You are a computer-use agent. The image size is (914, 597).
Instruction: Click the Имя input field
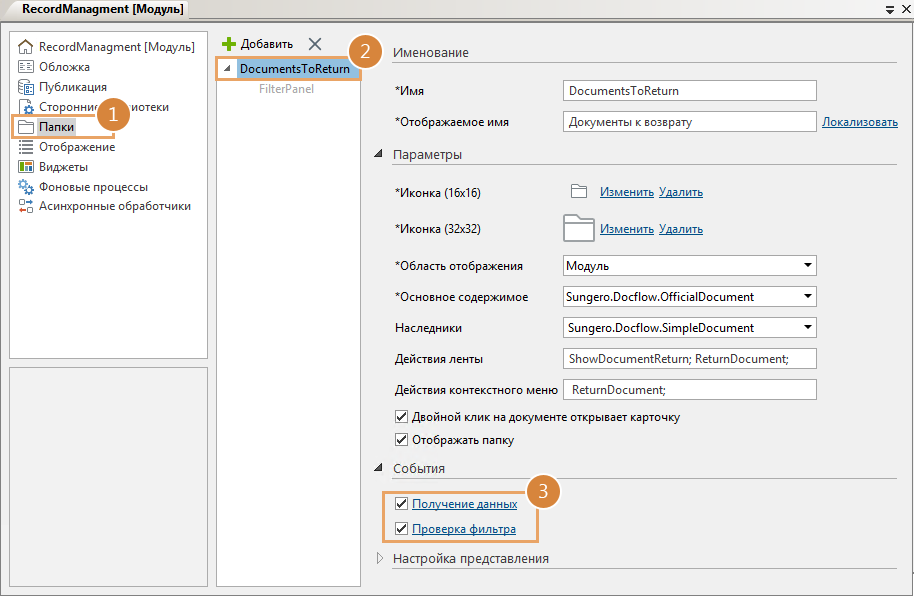tap(689, 91)
